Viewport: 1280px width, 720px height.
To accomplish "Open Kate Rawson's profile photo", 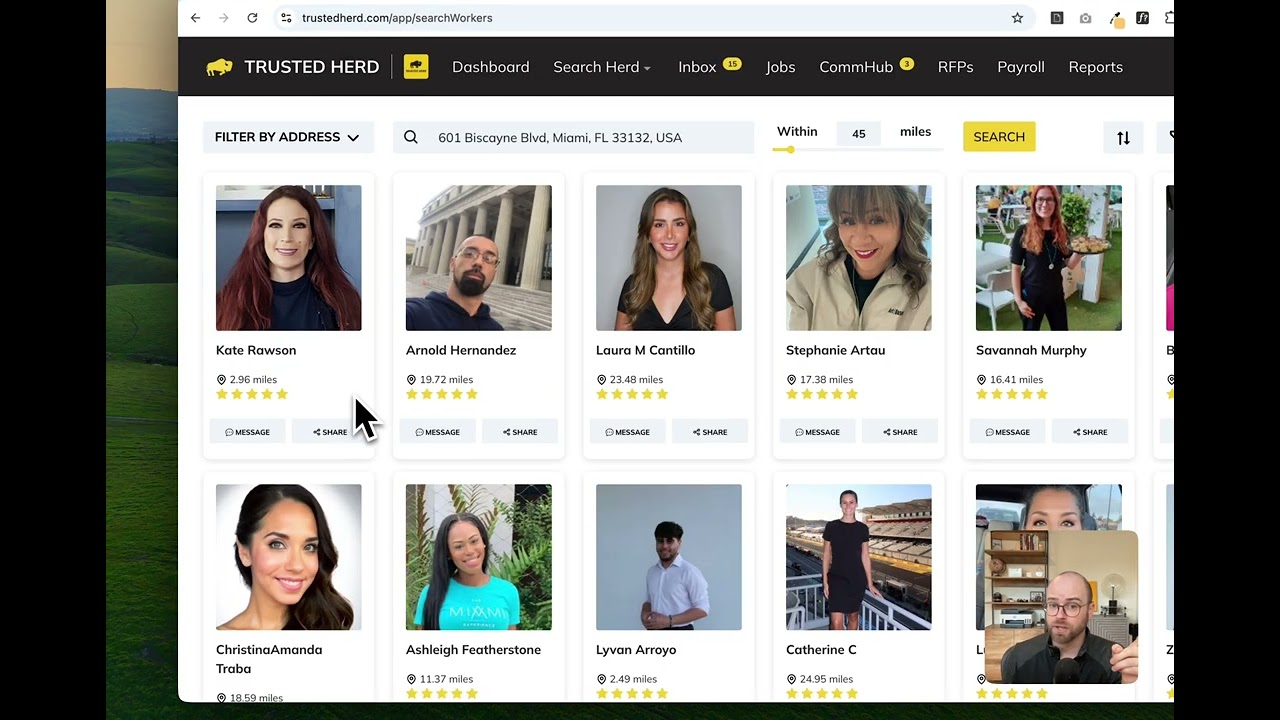I will 288,258.
